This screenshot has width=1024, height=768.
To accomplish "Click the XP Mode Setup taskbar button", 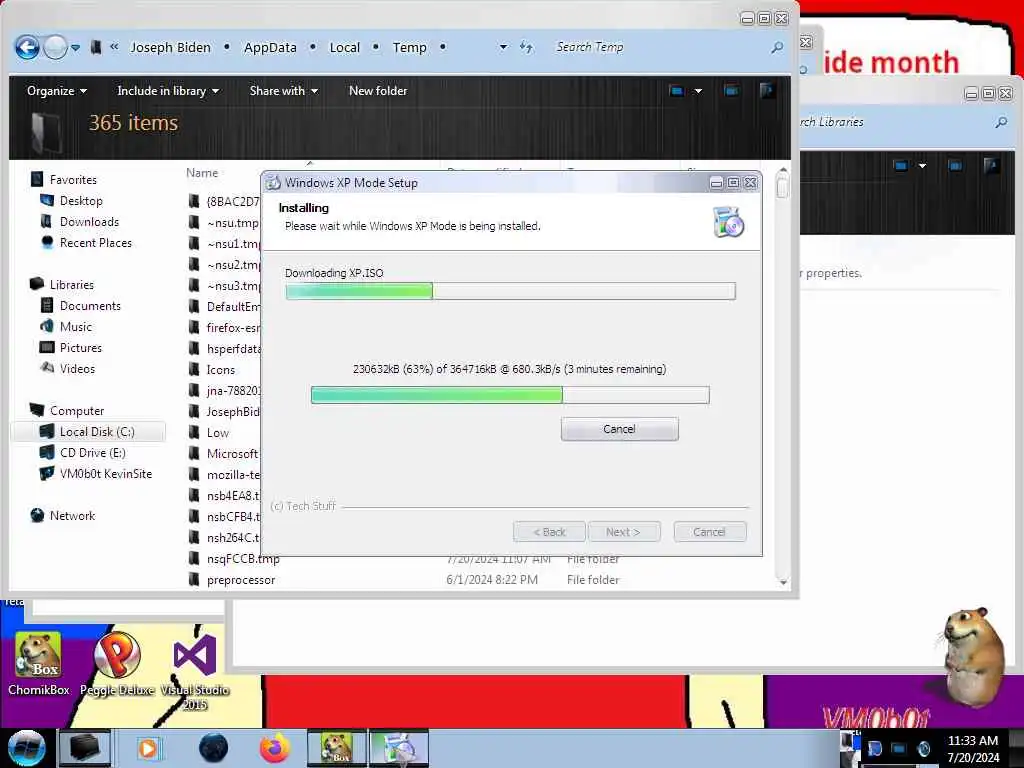I will (399, 748).
